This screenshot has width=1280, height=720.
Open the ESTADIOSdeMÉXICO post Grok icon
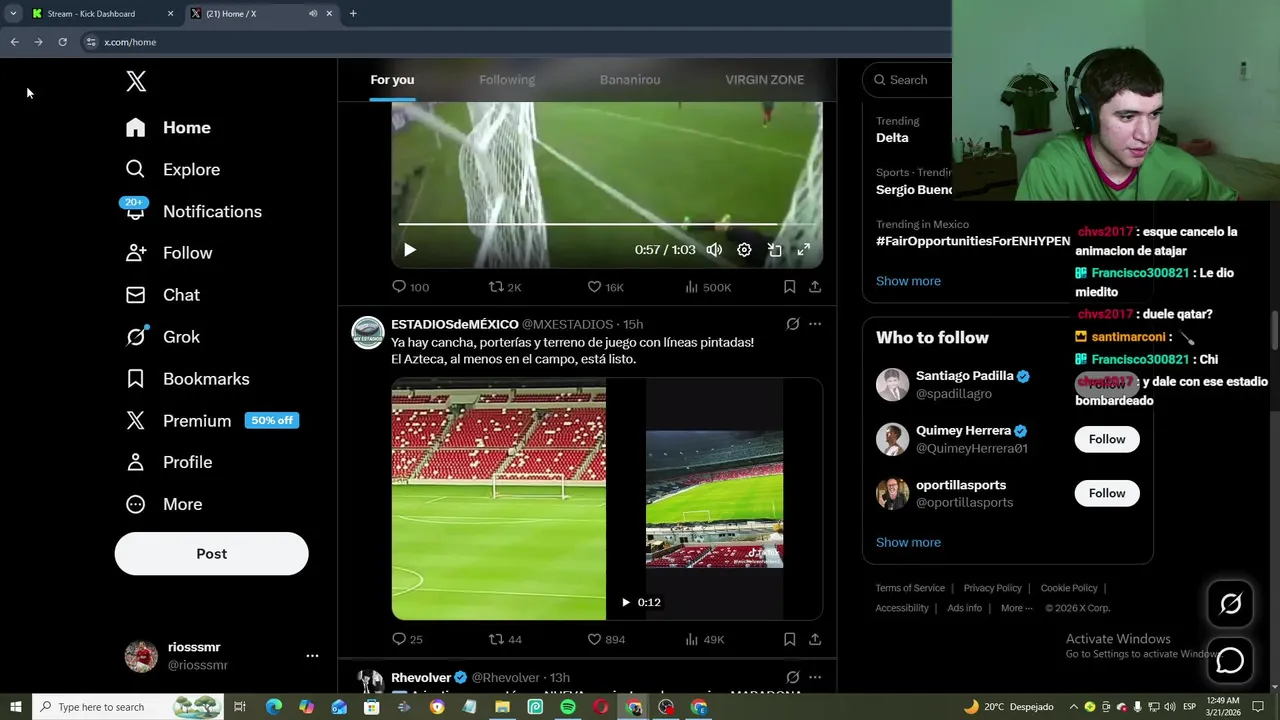792,324
